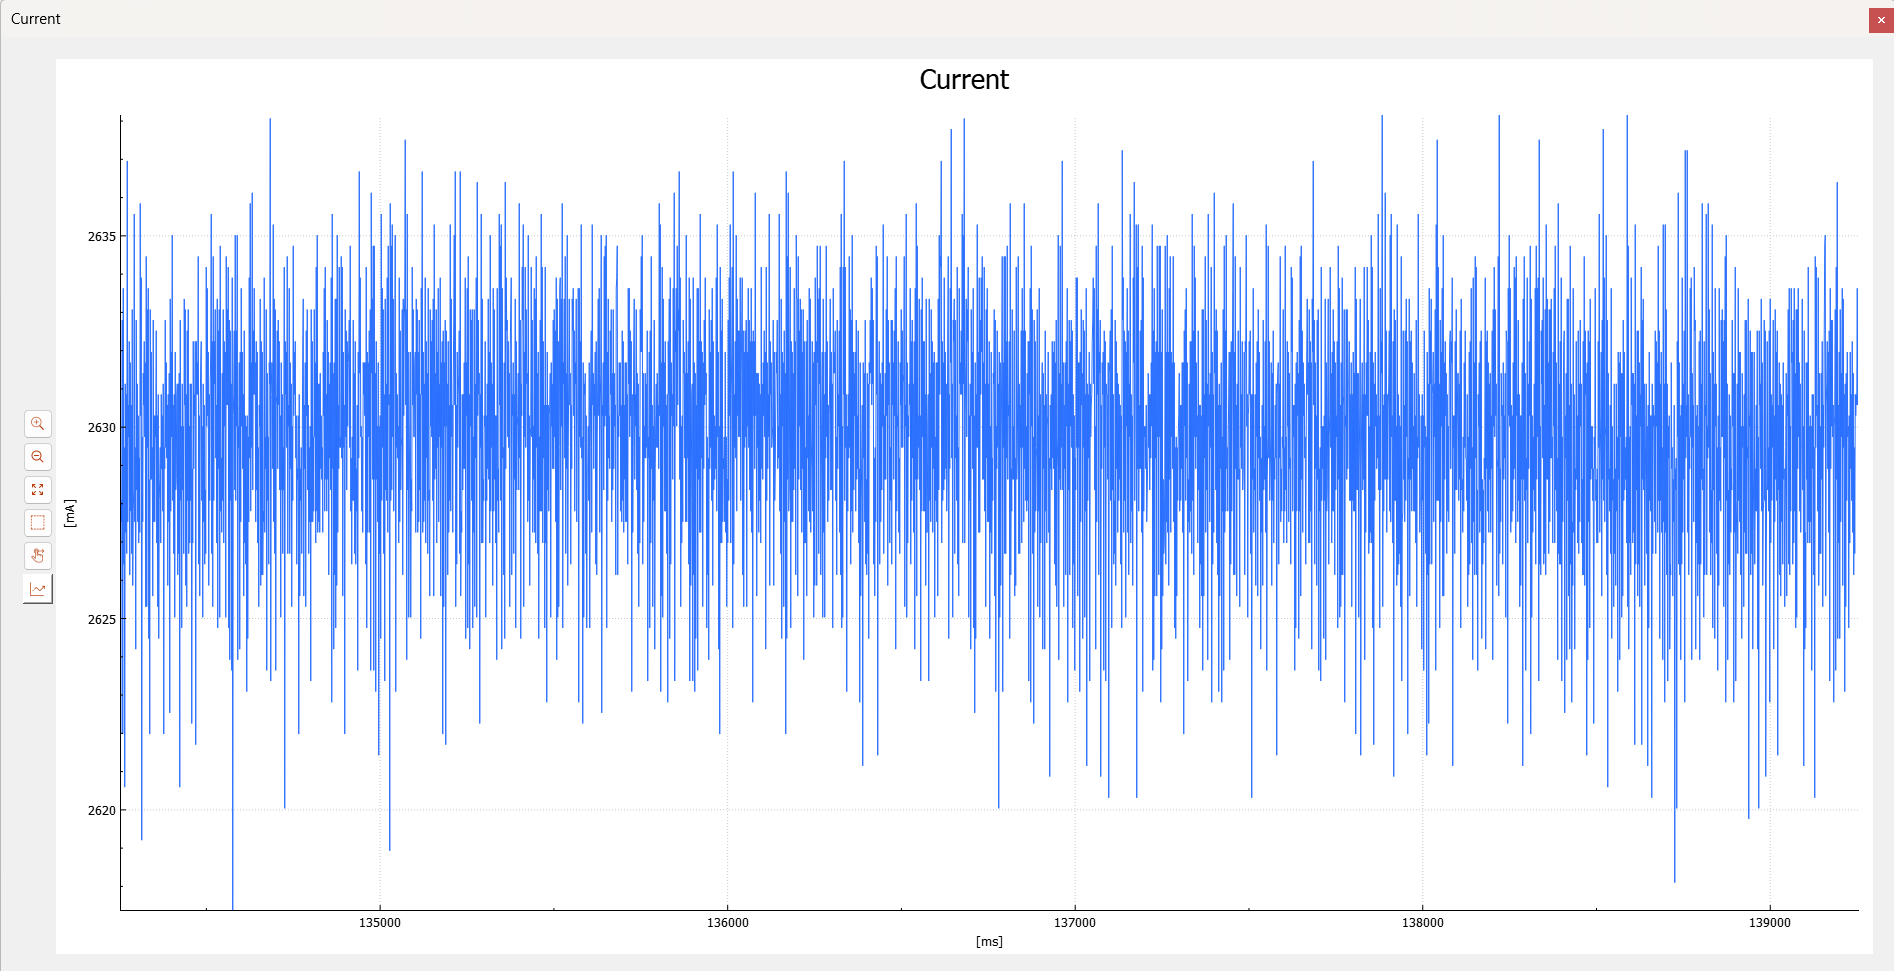
Task: Click the 2630 y-axis tick label
Action: (101, 428)
